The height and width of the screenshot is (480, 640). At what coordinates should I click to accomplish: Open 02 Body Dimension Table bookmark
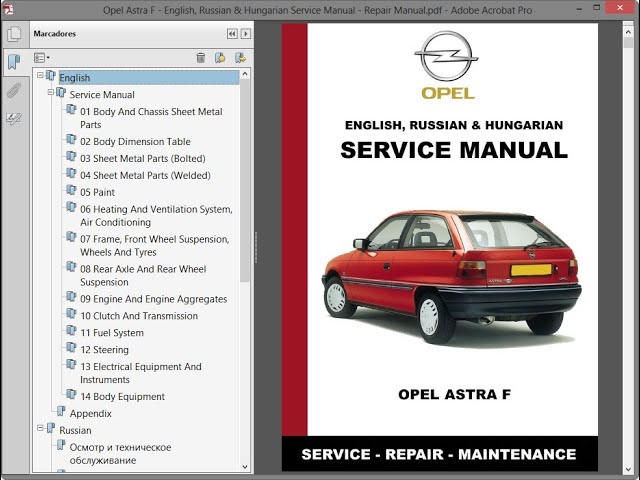point(136,142)
